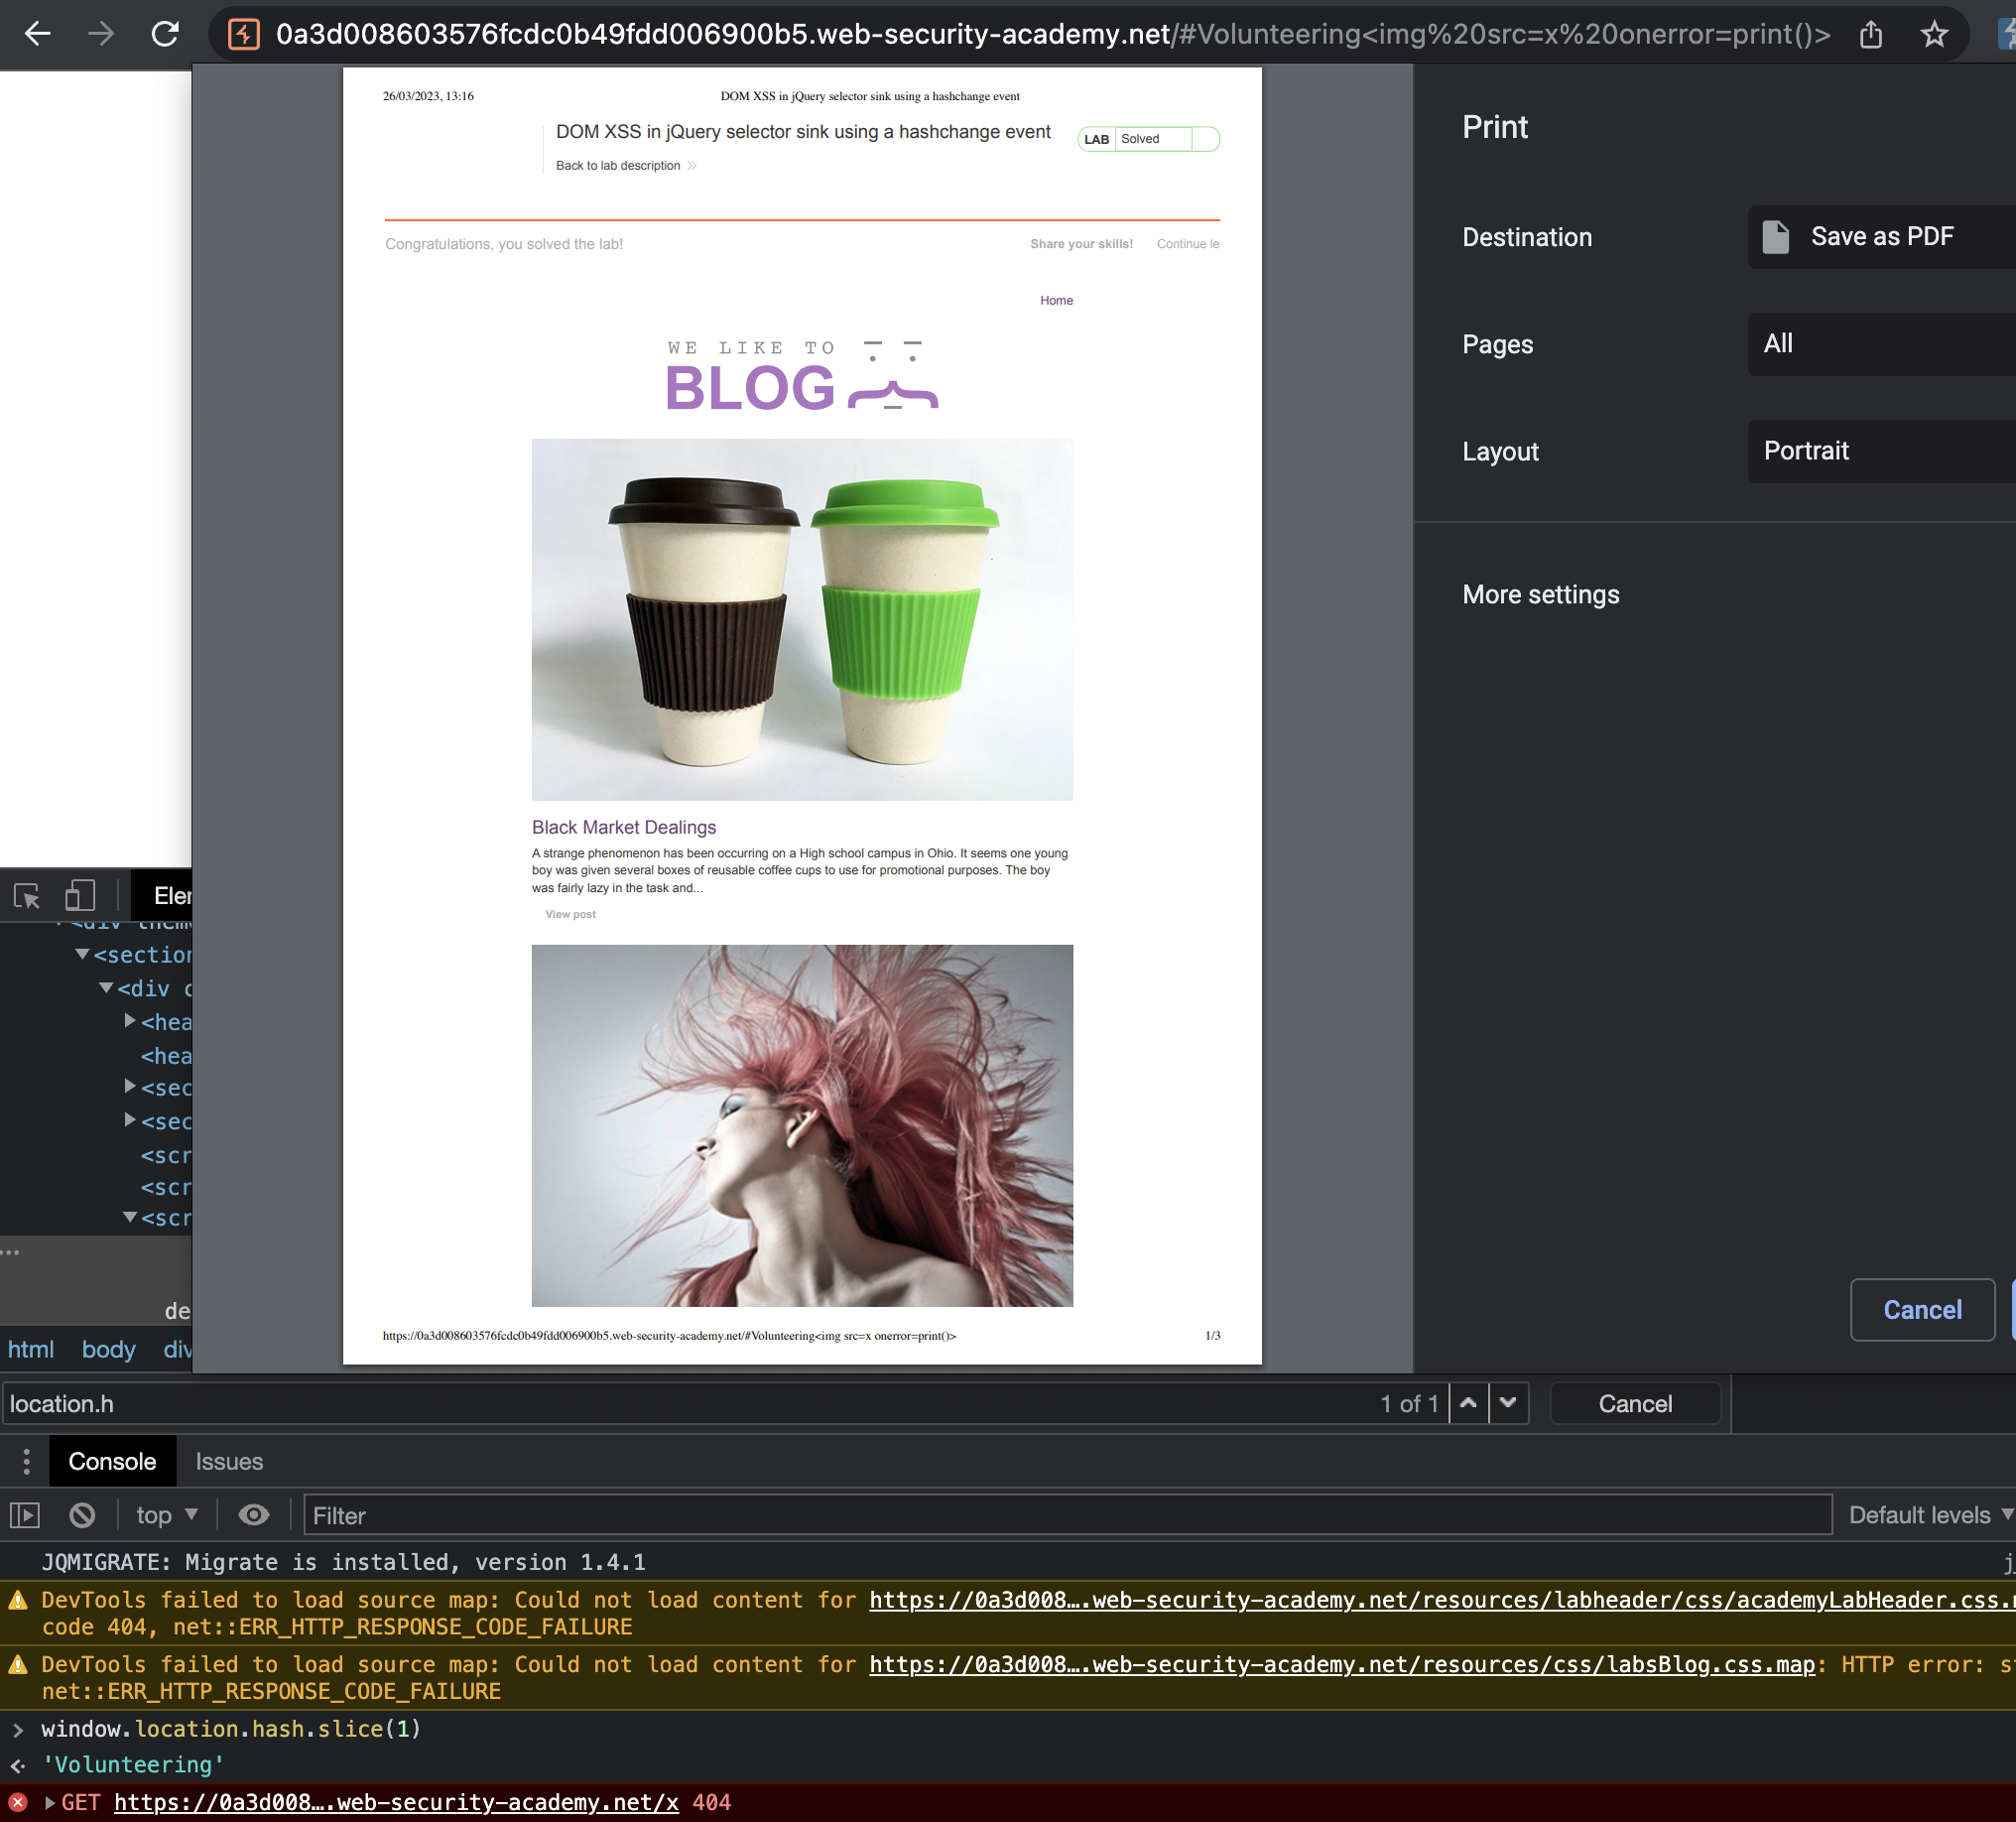Toggle the live expression eye icon

point(253,1515)
